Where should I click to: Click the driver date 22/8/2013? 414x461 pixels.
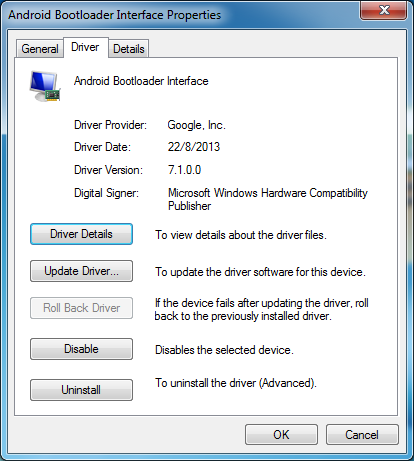coord(194,147)
